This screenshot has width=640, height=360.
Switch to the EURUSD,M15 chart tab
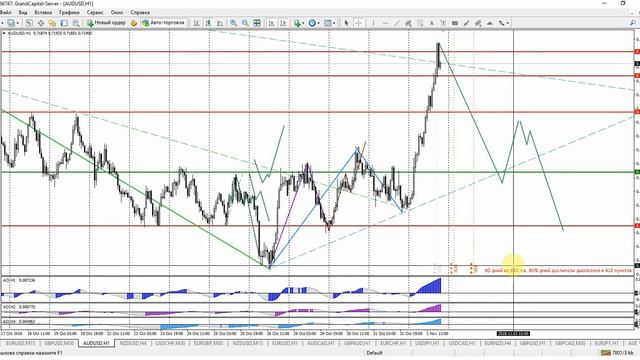pyautogui.click(x=20, y=343)
